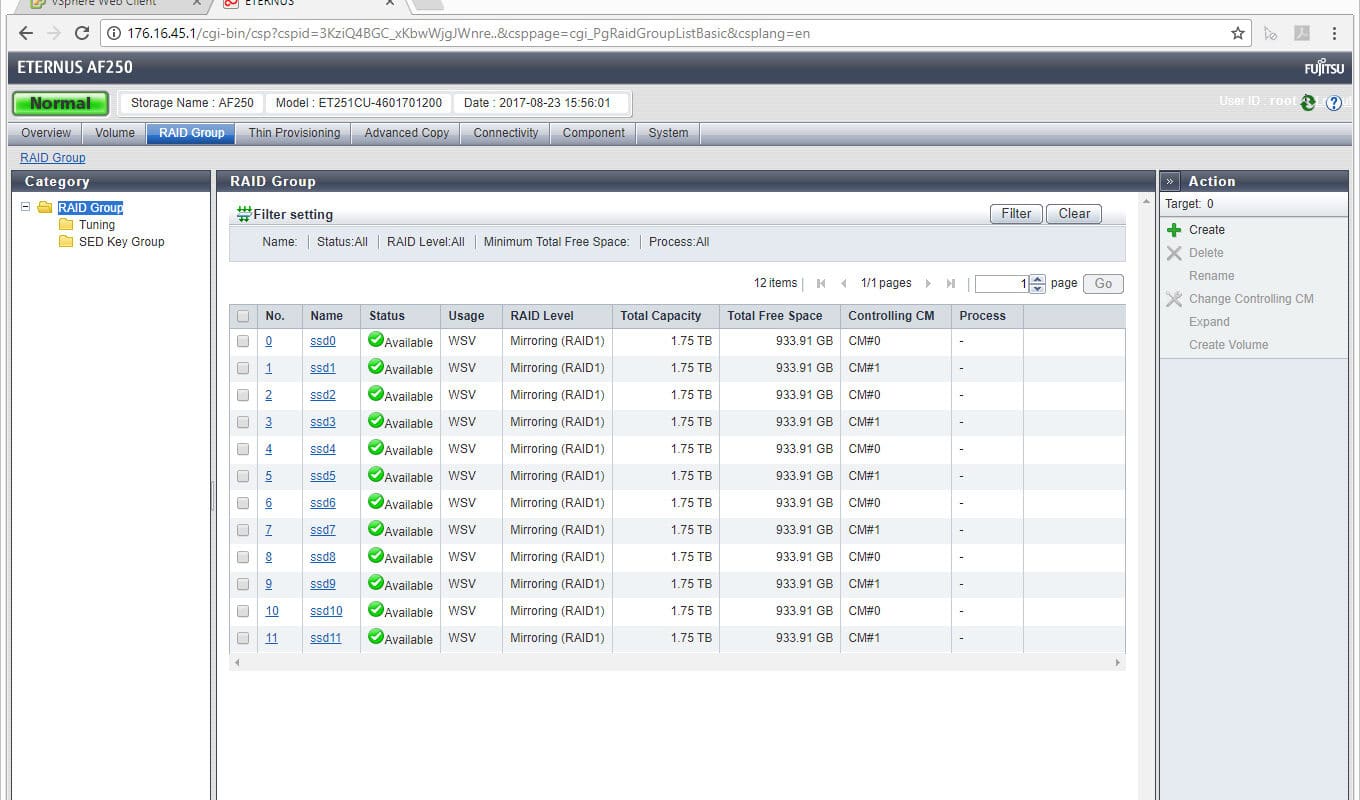Open the Chrome three-dot menu

(1335, 33)
